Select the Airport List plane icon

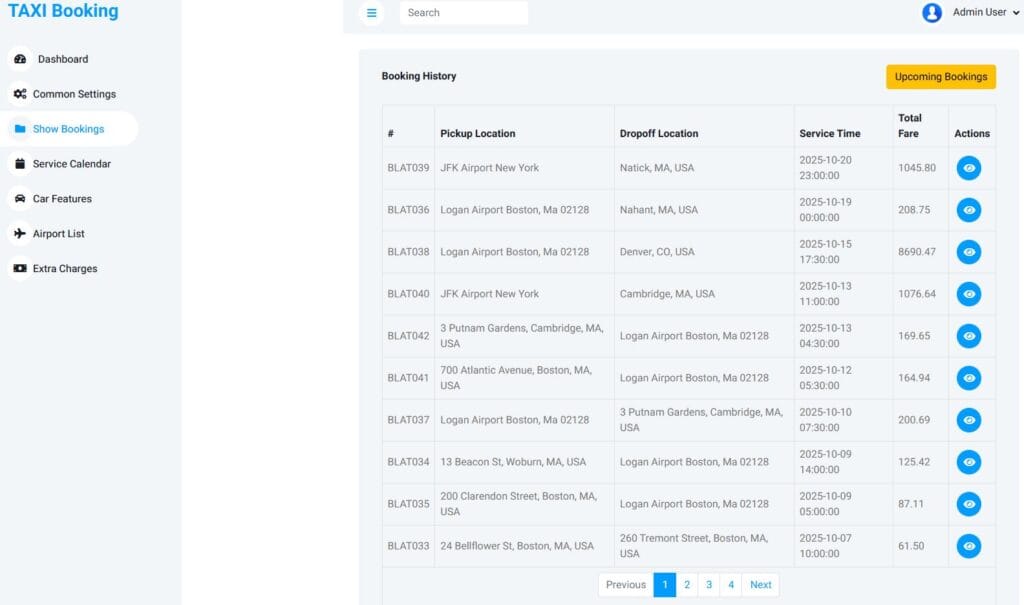(20, 233)
